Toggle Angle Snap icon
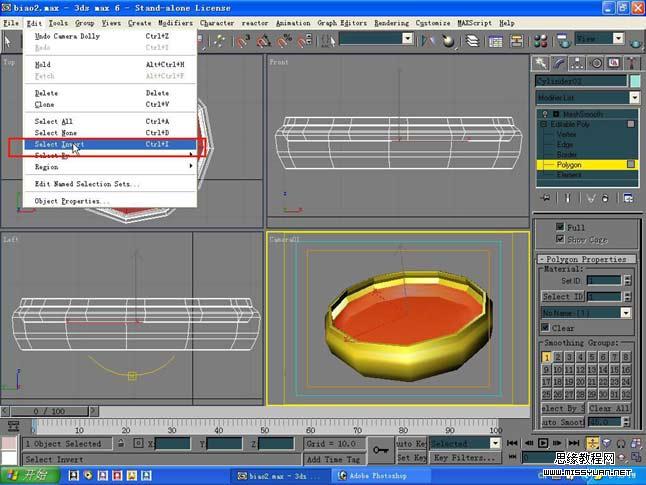Viewport: 646px width, 485px height. [x=264, y=40]
